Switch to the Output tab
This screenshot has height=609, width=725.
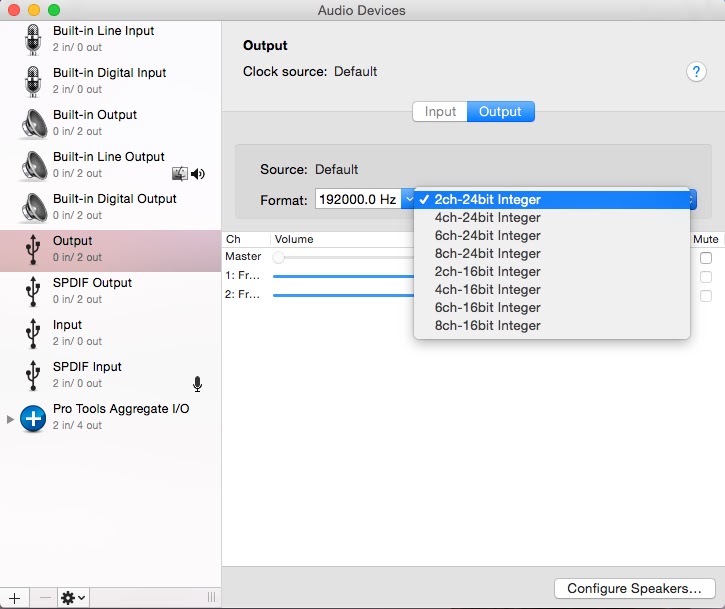501,112
